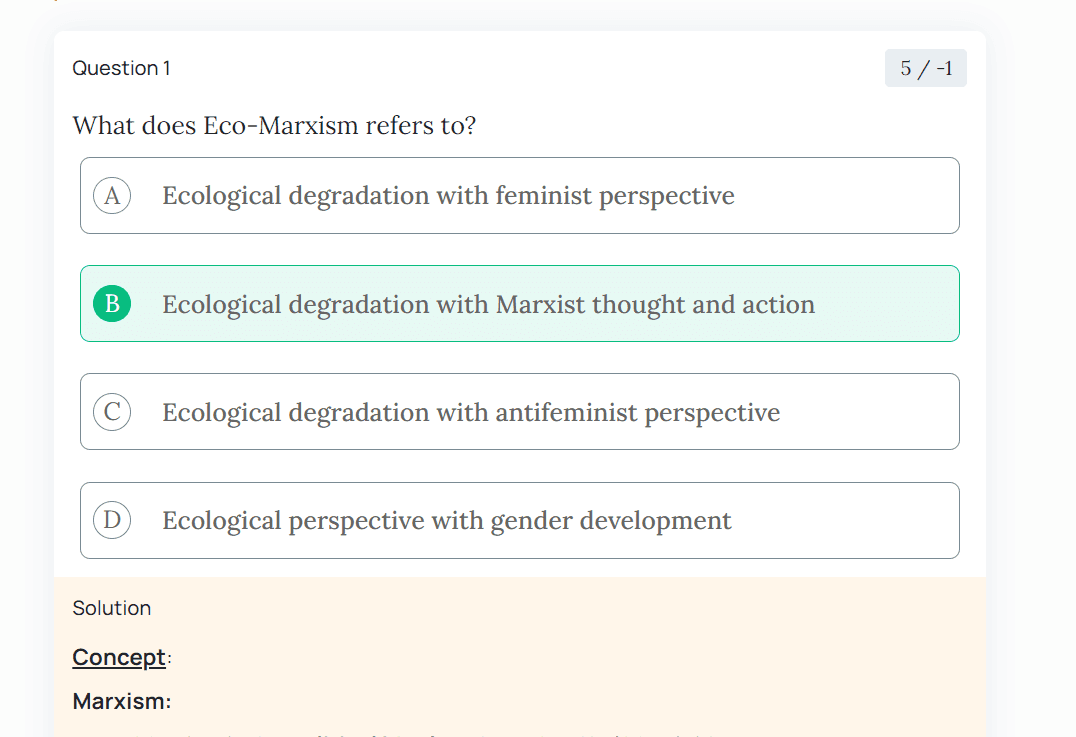The height and width of the screenshot is (737, 1076).
Task: Click the Marxism subheading
Action: (122, 701)
